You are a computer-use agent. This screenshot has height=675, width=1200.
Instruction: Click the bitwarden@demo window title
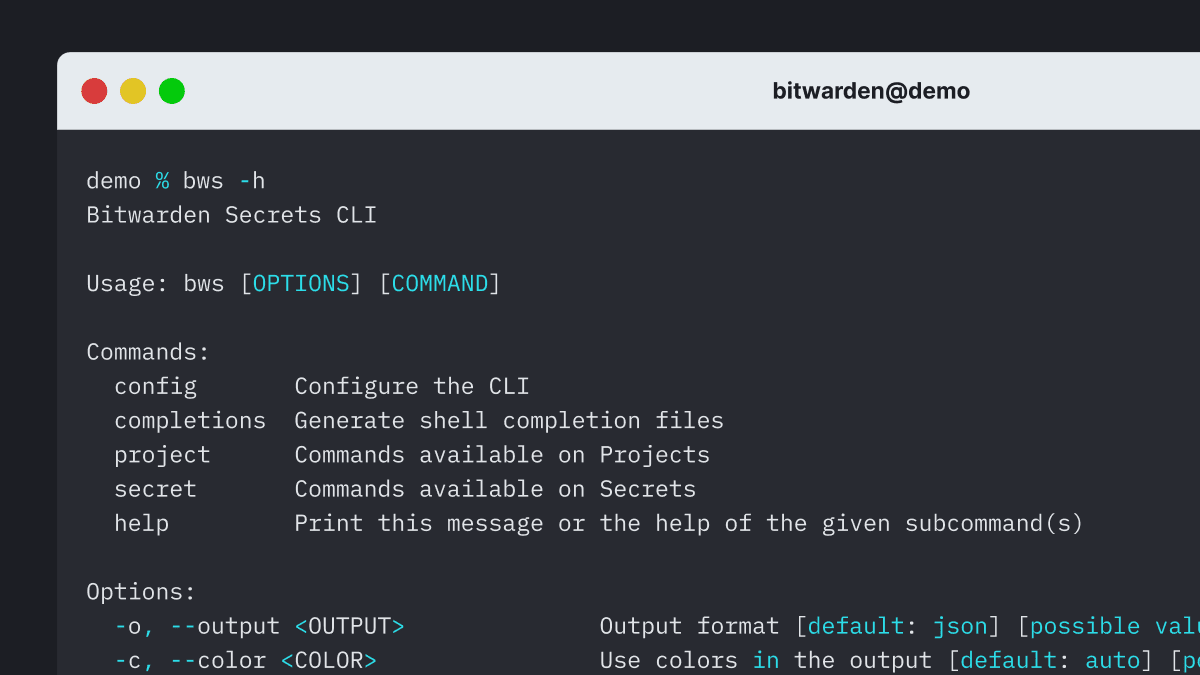pos(872,90)
